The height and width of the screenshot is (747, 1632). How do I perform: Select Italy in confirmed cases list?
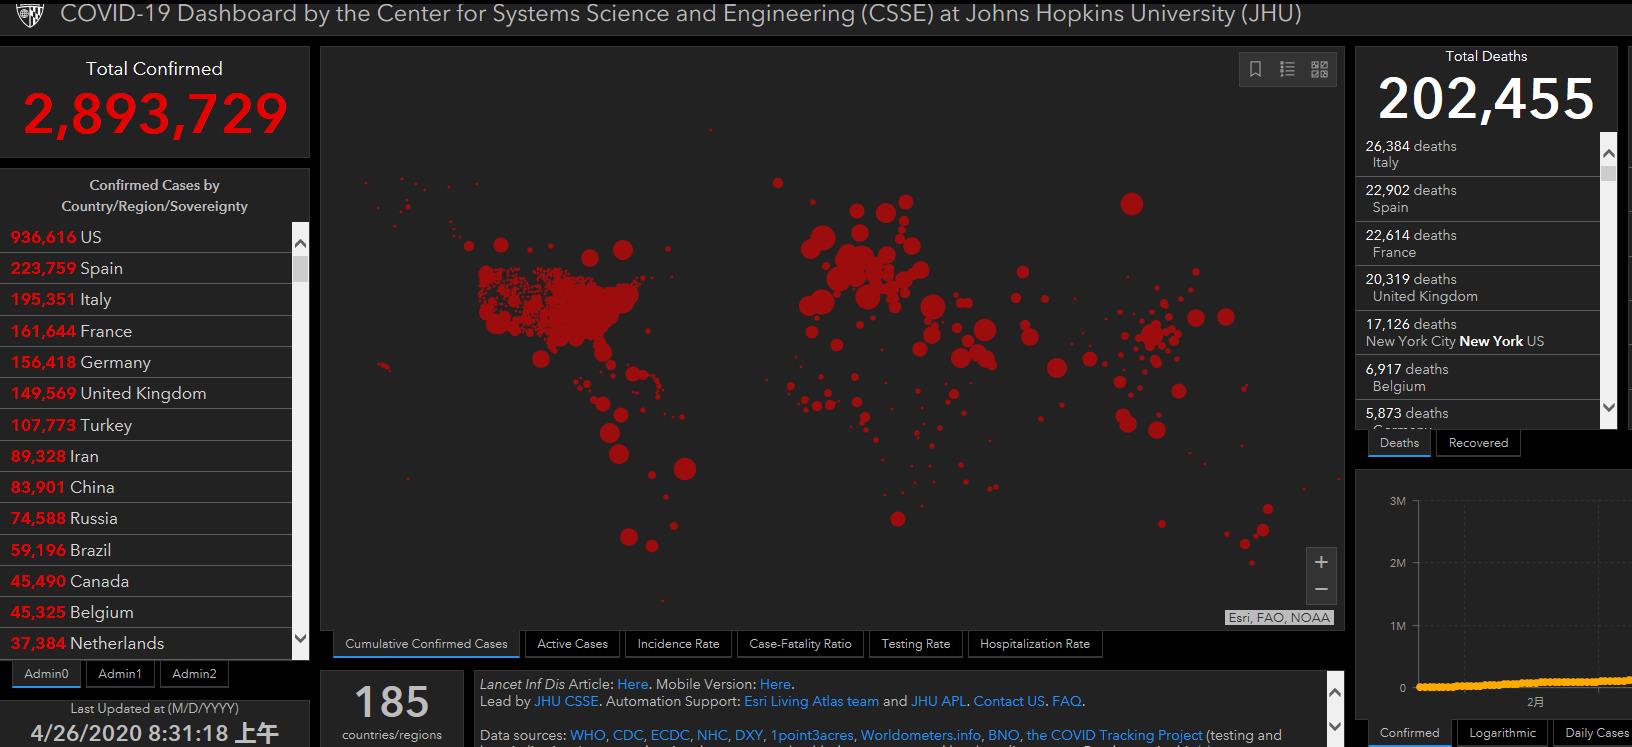pyautogui.click(x=146, y=299)
